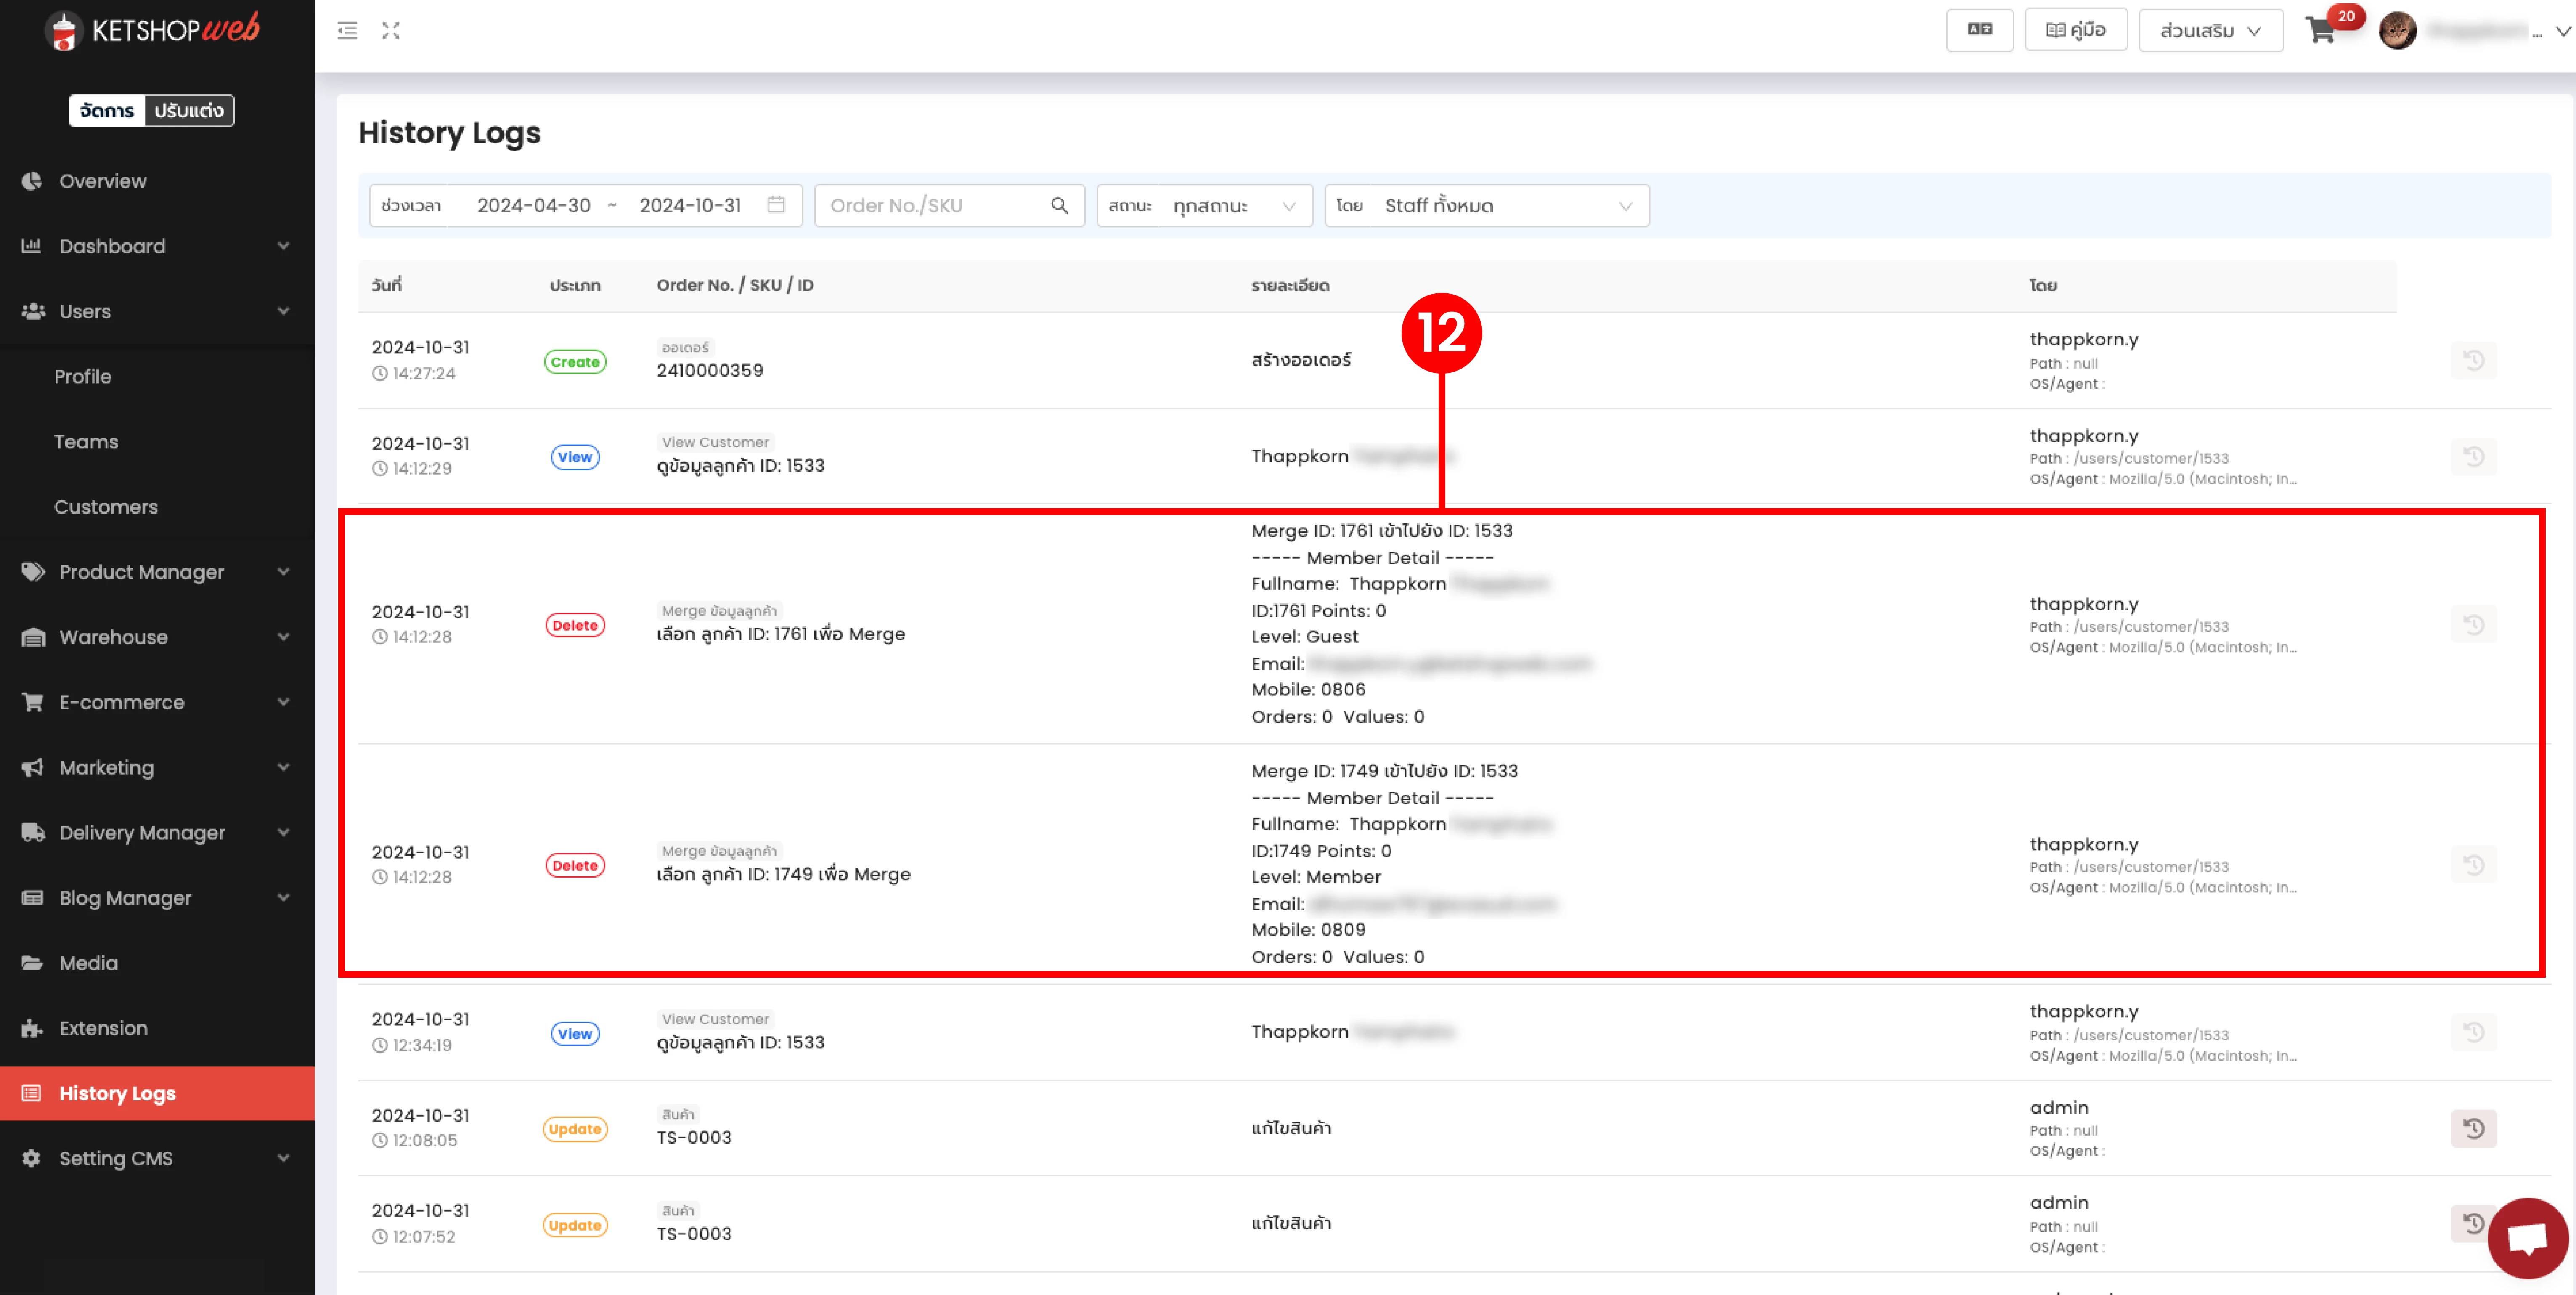This screenshot has height=1295, width=2576.
Task: Expand the E-commerce menu
Action: coord(157,702)
